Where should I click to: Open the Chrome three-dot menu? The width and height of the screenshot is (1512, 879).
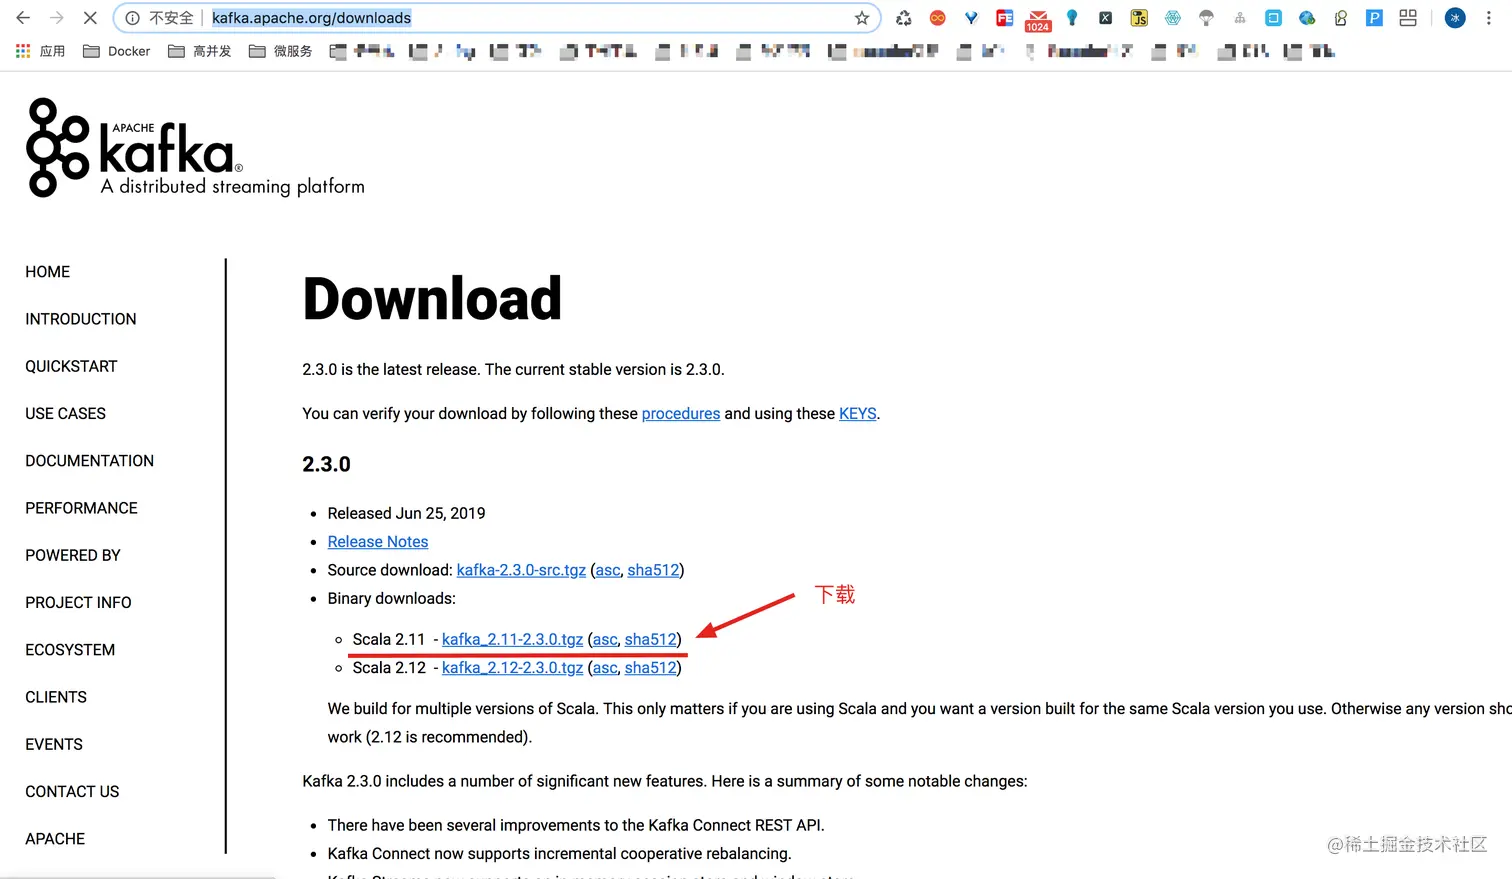(x=1488, y=18)
